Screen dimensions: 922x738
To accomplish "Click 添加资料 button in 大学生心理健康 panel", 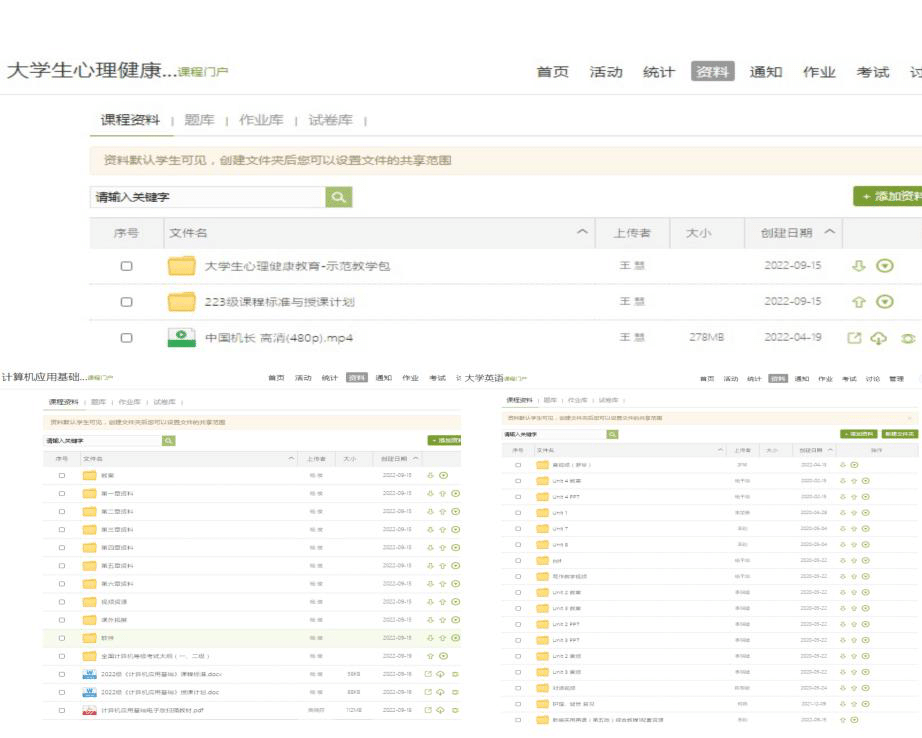I will coord(888,197).
